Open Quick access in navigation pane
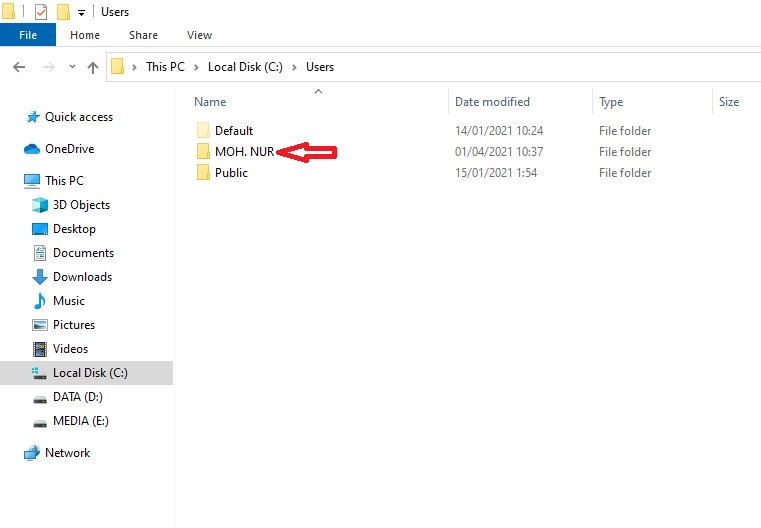The height and width of the screenshot is (528, 761). [79, 117]
